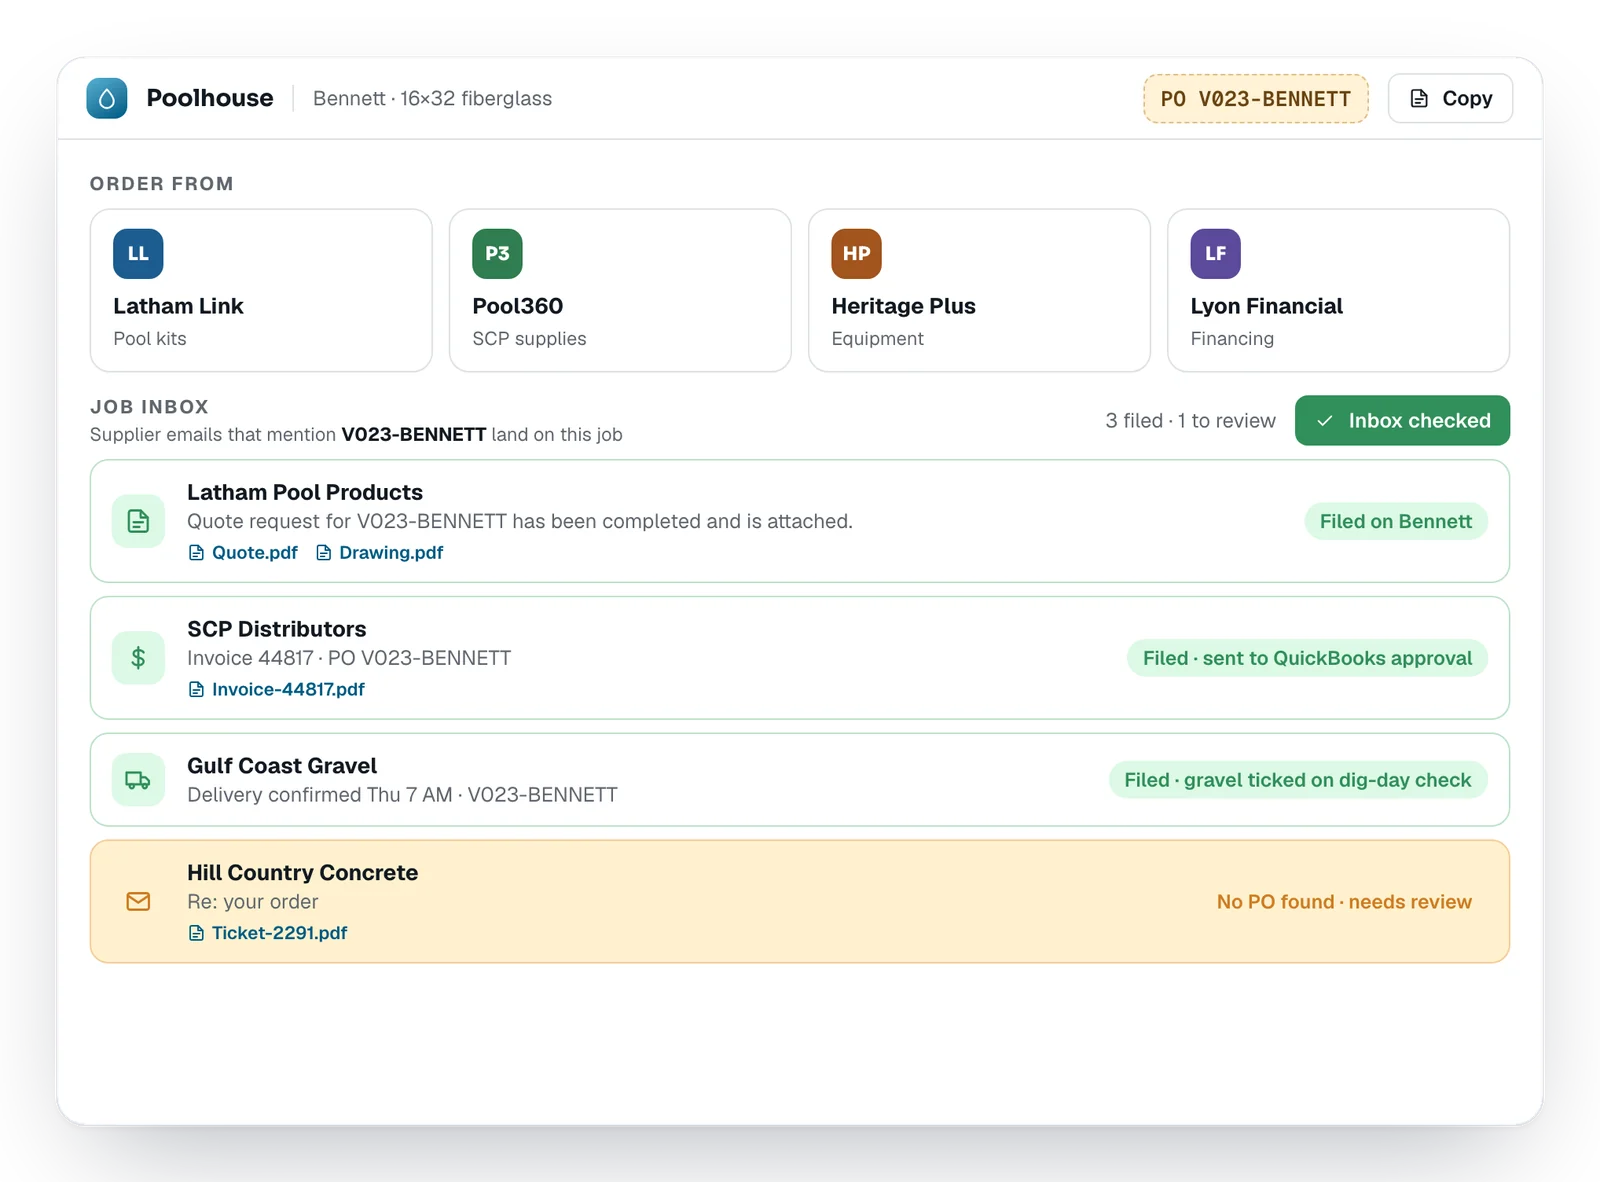The image size is (1600, 1182).
Task: Click the Filed on Bennett status pill
Action: [x=1396, y=521]
